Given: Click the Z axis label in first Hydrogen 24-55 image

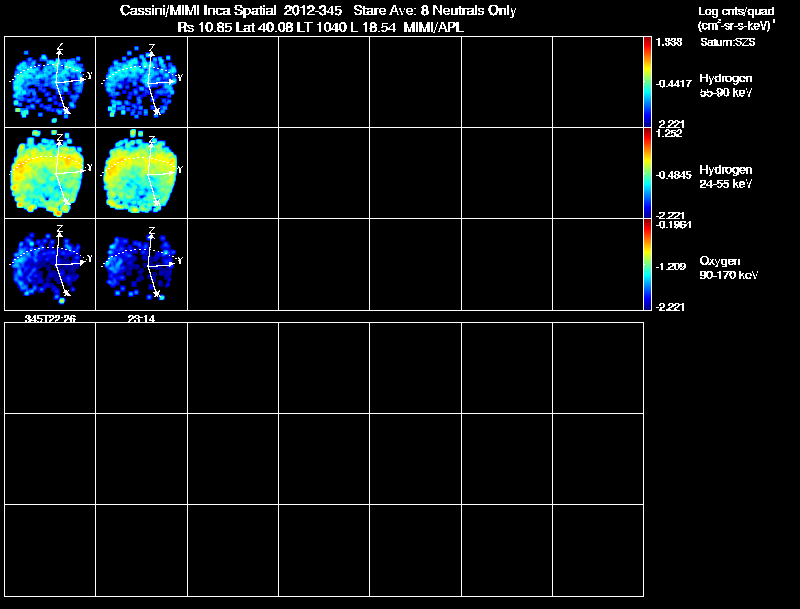Looking at the screenshot, I should tap(60, 138).
